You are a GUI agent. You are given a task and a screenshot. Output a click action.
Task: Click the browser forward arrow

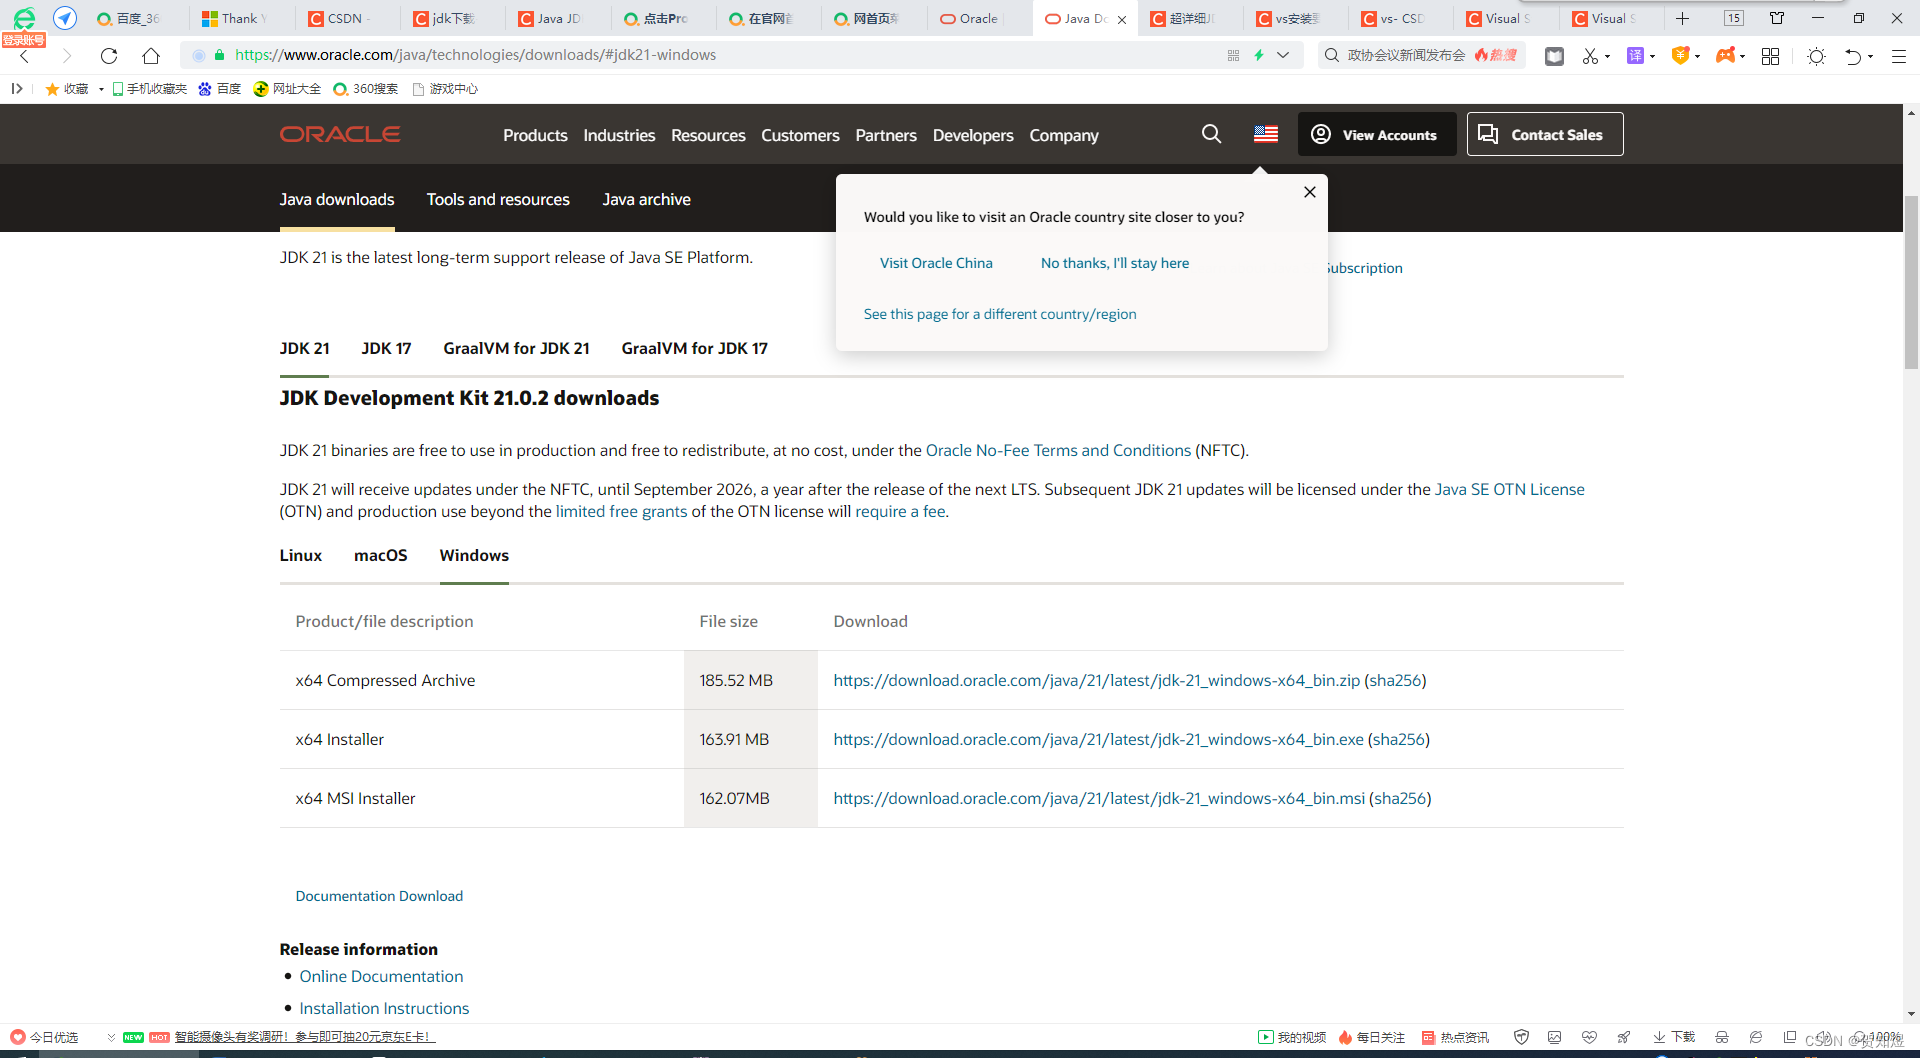[67, 56]
